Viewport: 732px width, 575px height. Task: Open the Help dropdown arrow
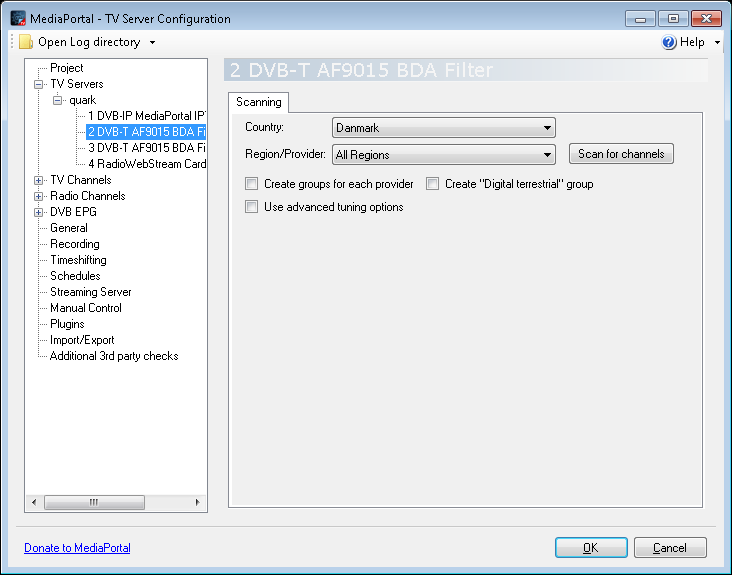pyautogui.click(x=717, y=42)
